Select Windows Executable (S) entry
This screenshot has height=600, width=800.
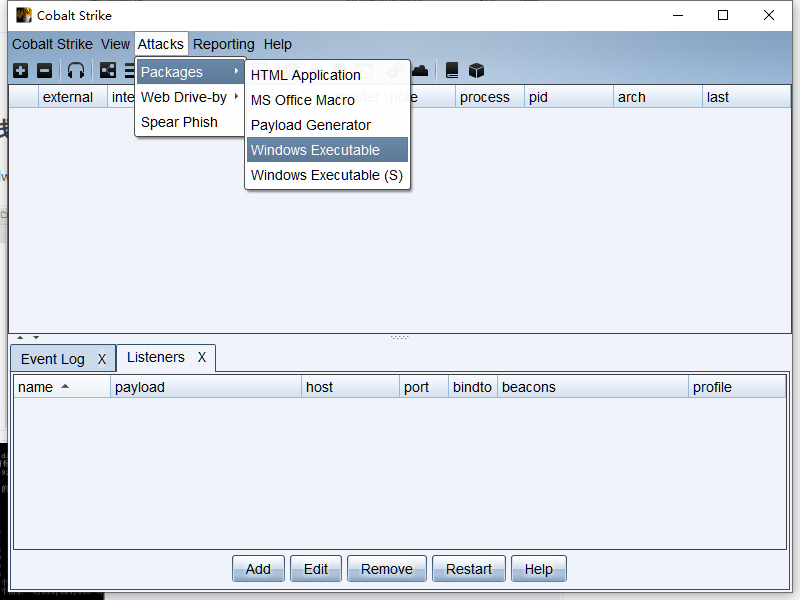click(x=327, y=175)
